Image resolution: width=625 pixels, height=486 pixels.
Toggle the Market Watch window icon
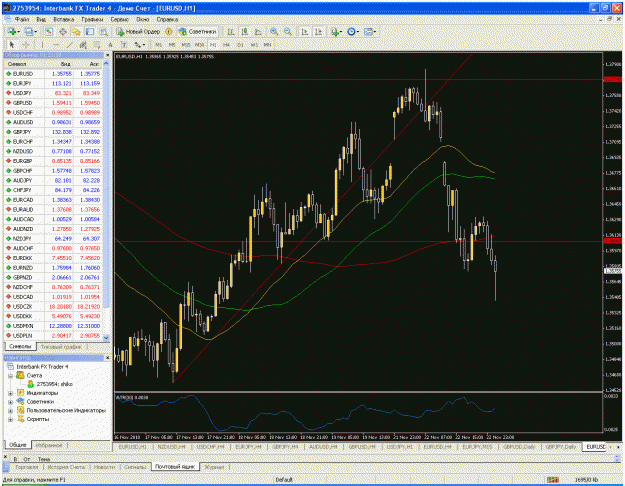point(49,32)
